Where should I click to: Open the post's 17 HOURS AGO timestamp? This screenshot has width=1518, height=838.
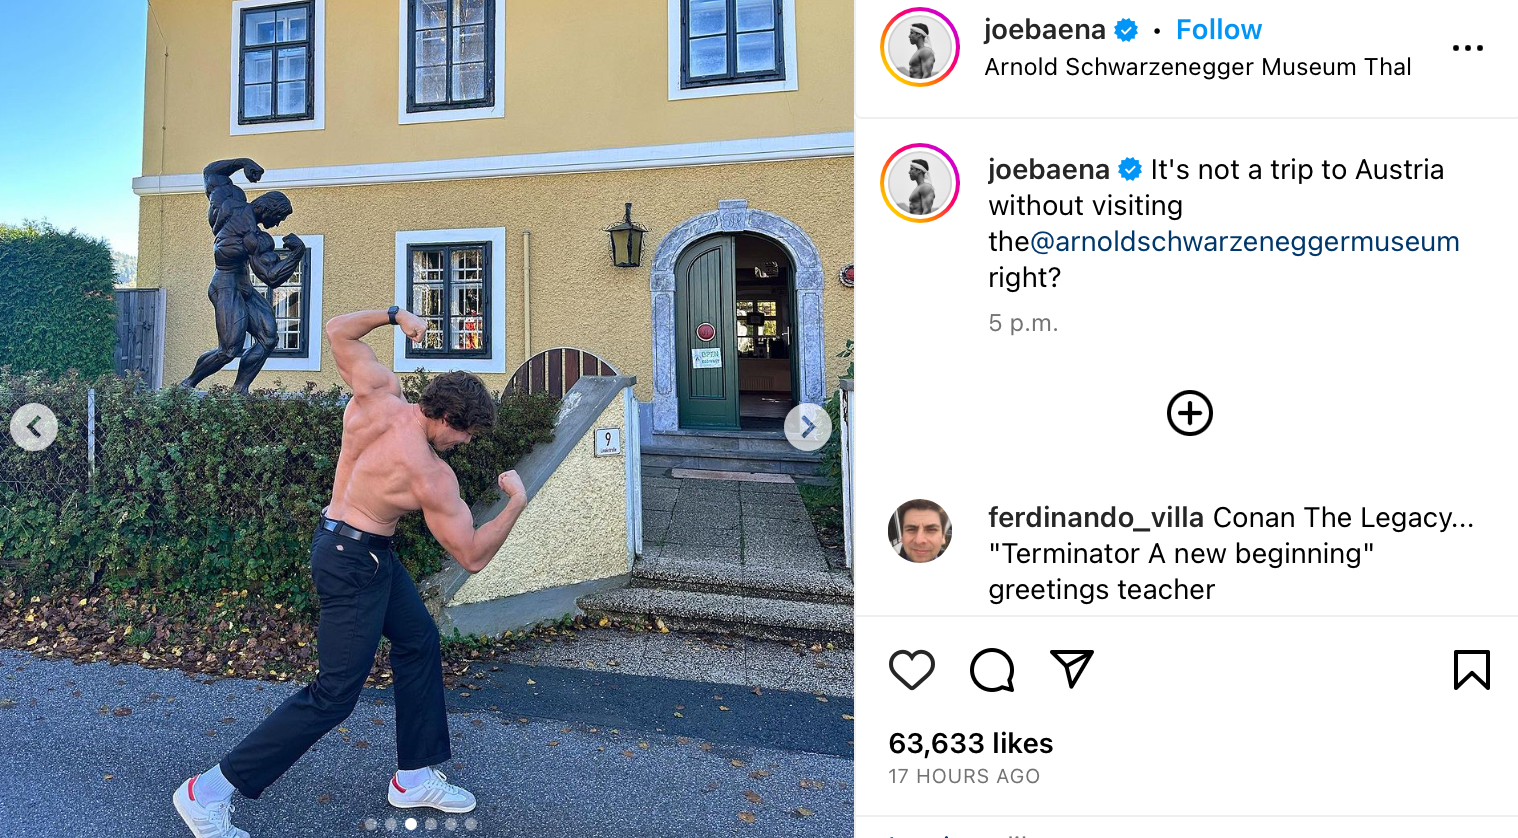click(964, 776)
